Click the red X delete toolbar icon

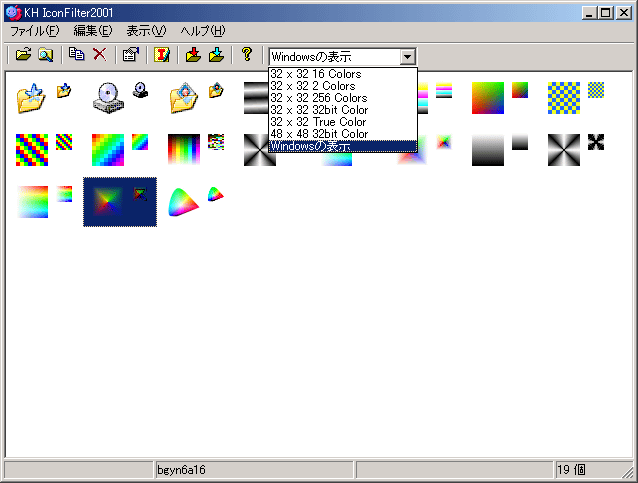coord(99,55)
